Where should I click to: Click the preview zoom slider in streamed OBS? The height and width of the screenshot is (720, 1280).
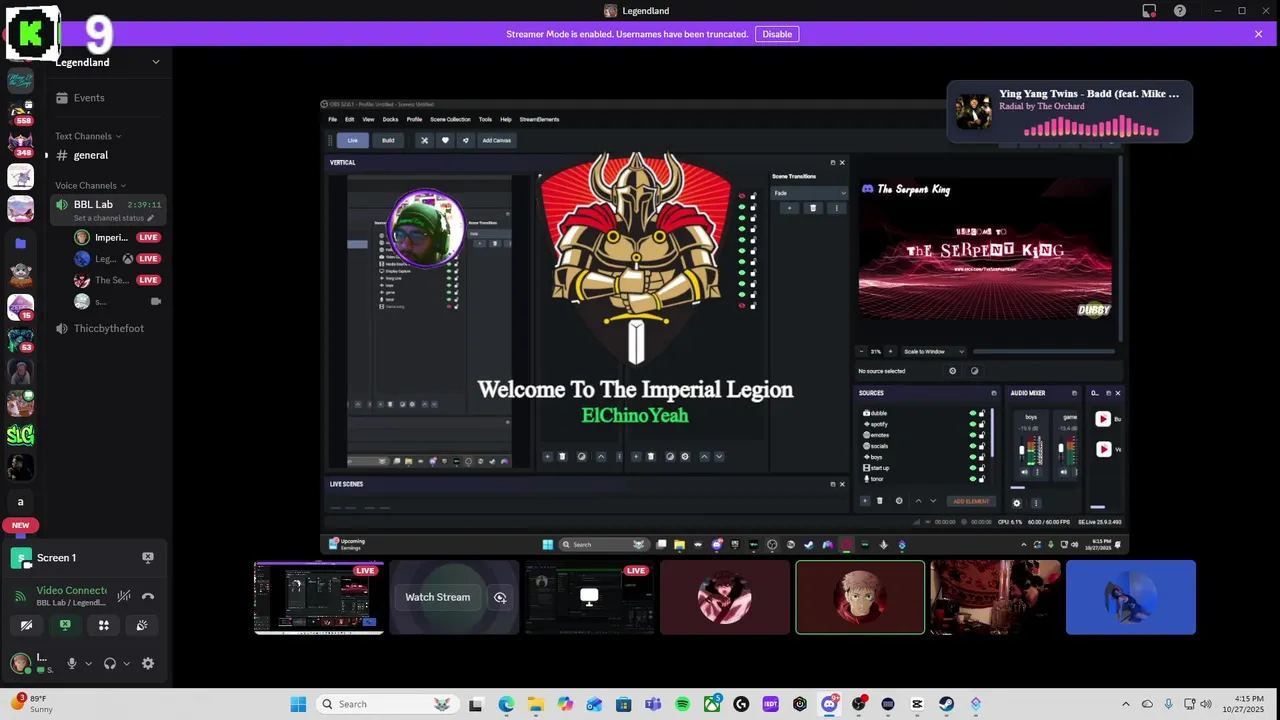(1044, 351)
